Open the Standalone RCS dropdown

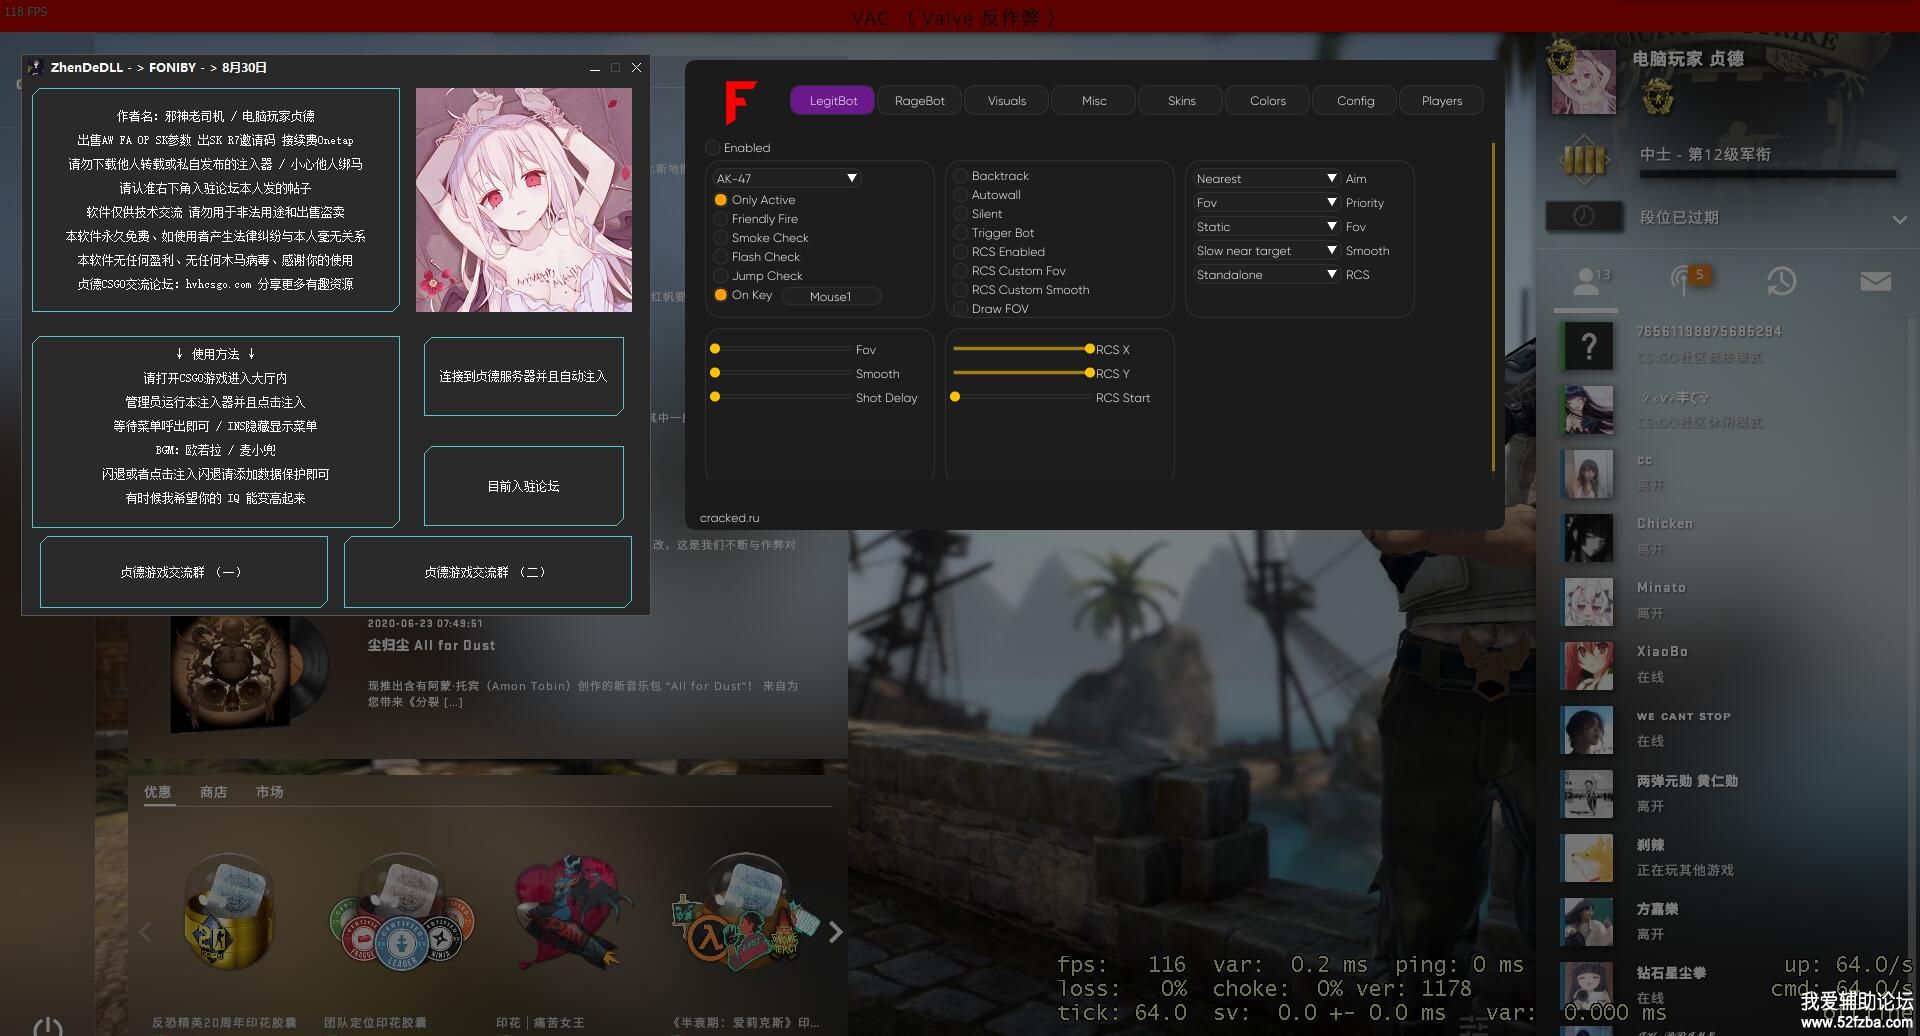click(x=1265, y=274)
